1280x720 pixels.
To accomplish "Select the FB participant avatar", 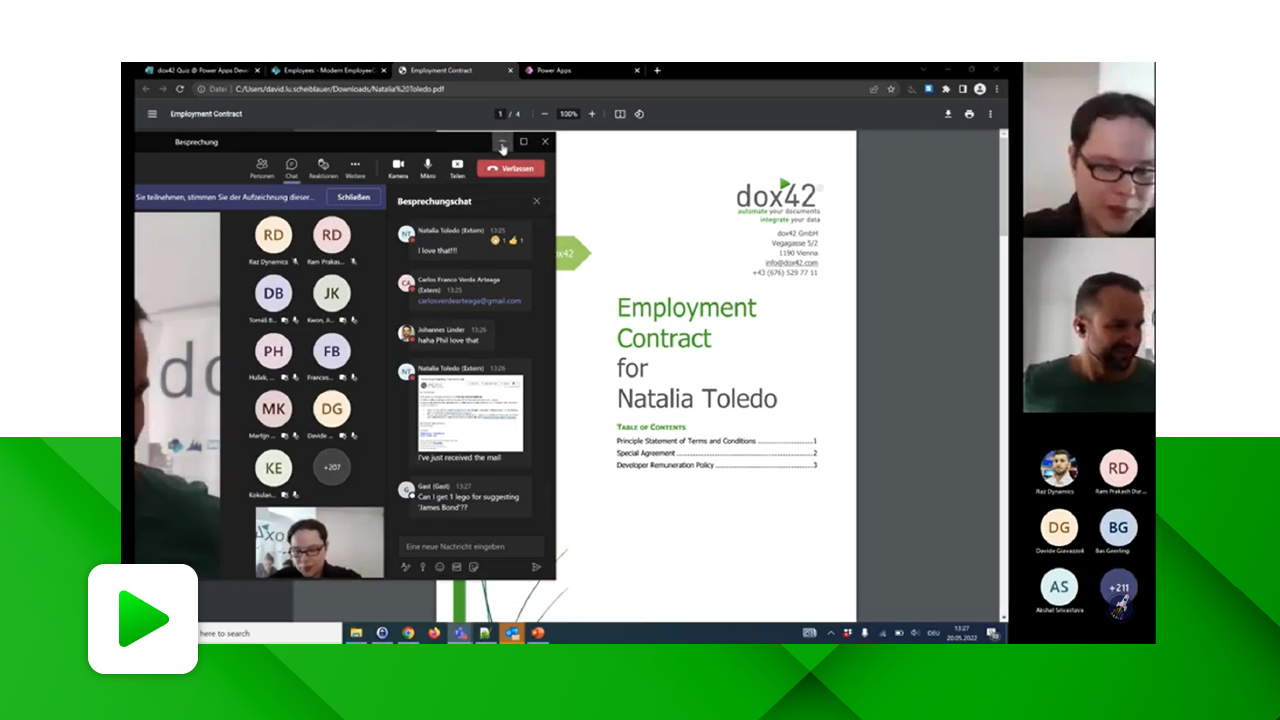I will coord(332,351).
